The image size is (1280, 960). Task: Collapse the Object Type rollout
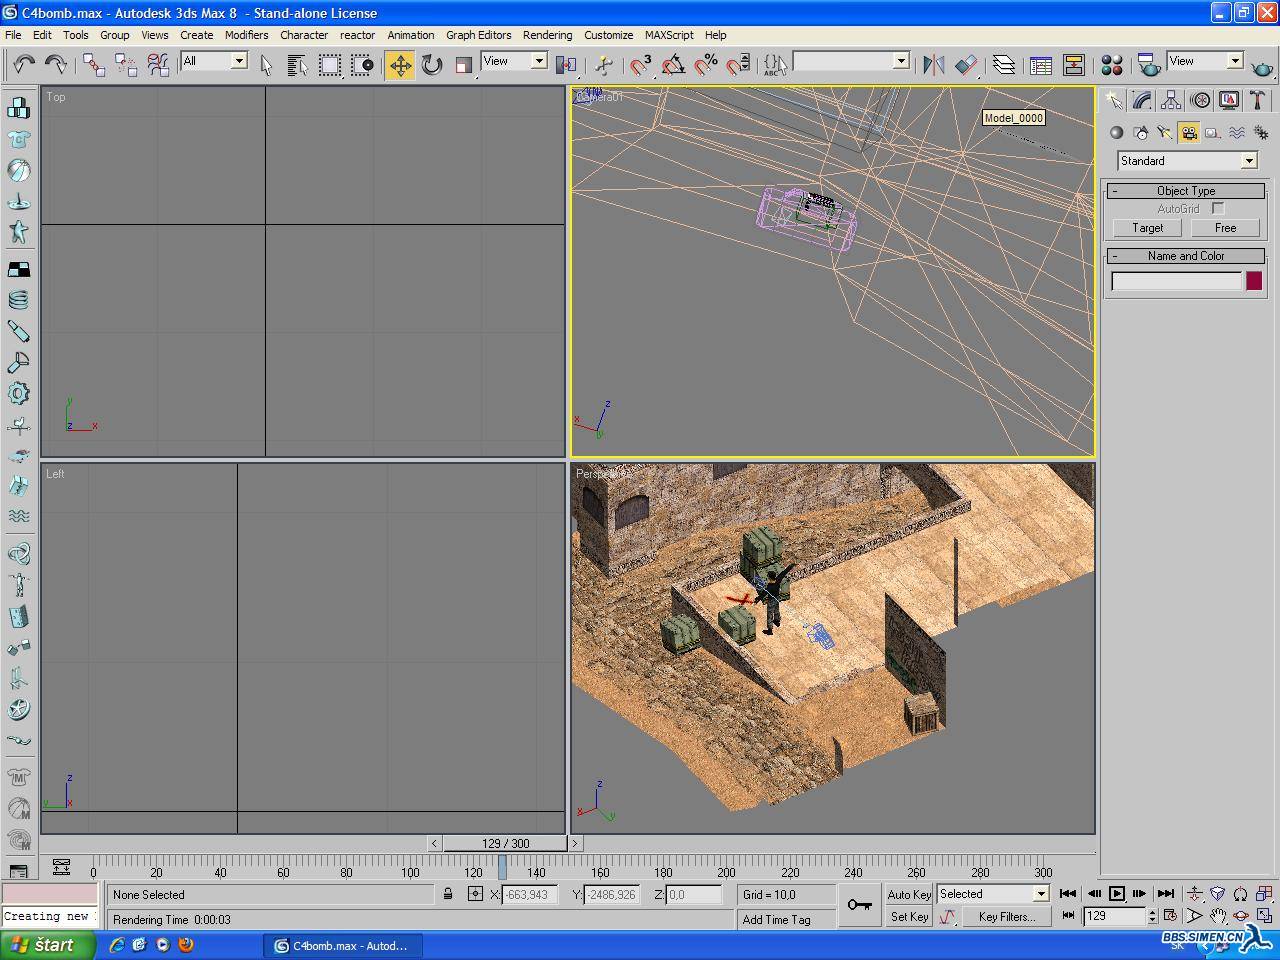click(x=1186, y=190)
